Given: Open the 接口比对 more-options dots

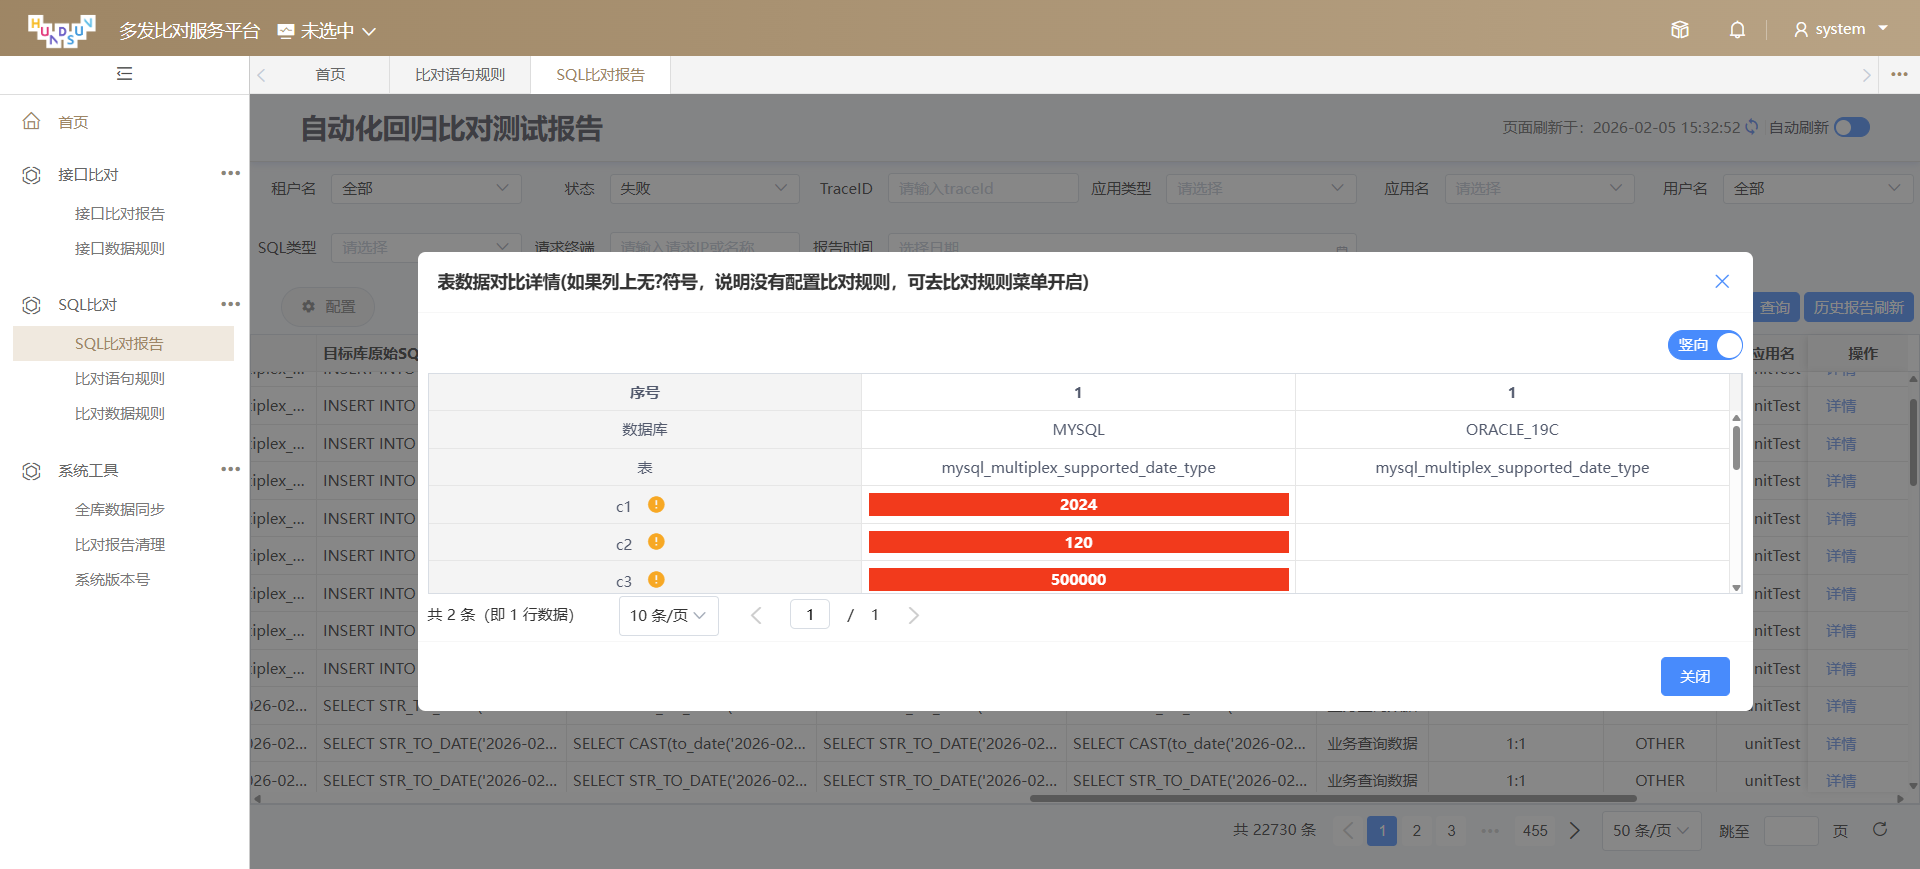Looking at the screenshot, I should tap(230, 173).
